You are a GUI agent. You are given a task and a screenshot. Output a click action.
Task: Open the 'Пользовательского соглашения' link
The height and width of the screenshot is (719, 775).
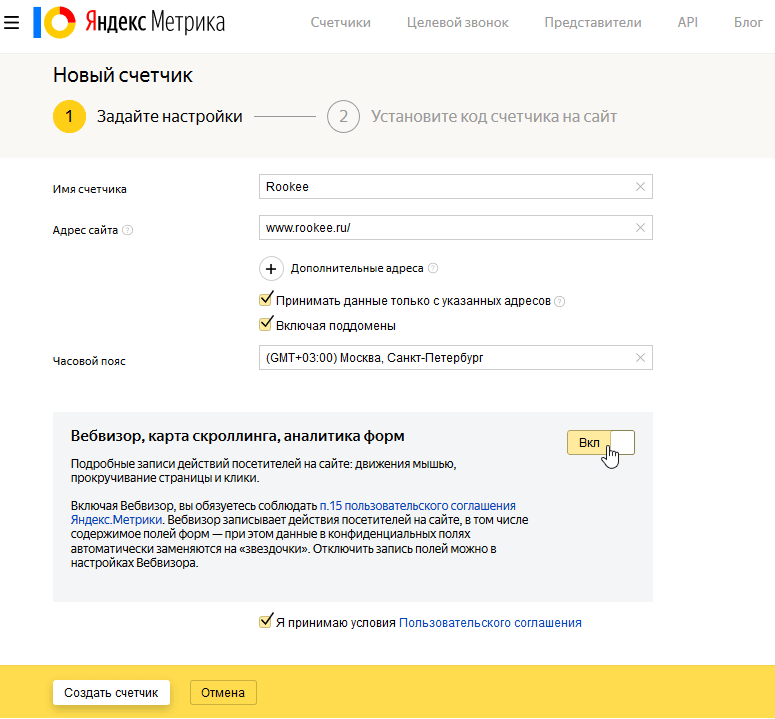[x=490, y=622]
